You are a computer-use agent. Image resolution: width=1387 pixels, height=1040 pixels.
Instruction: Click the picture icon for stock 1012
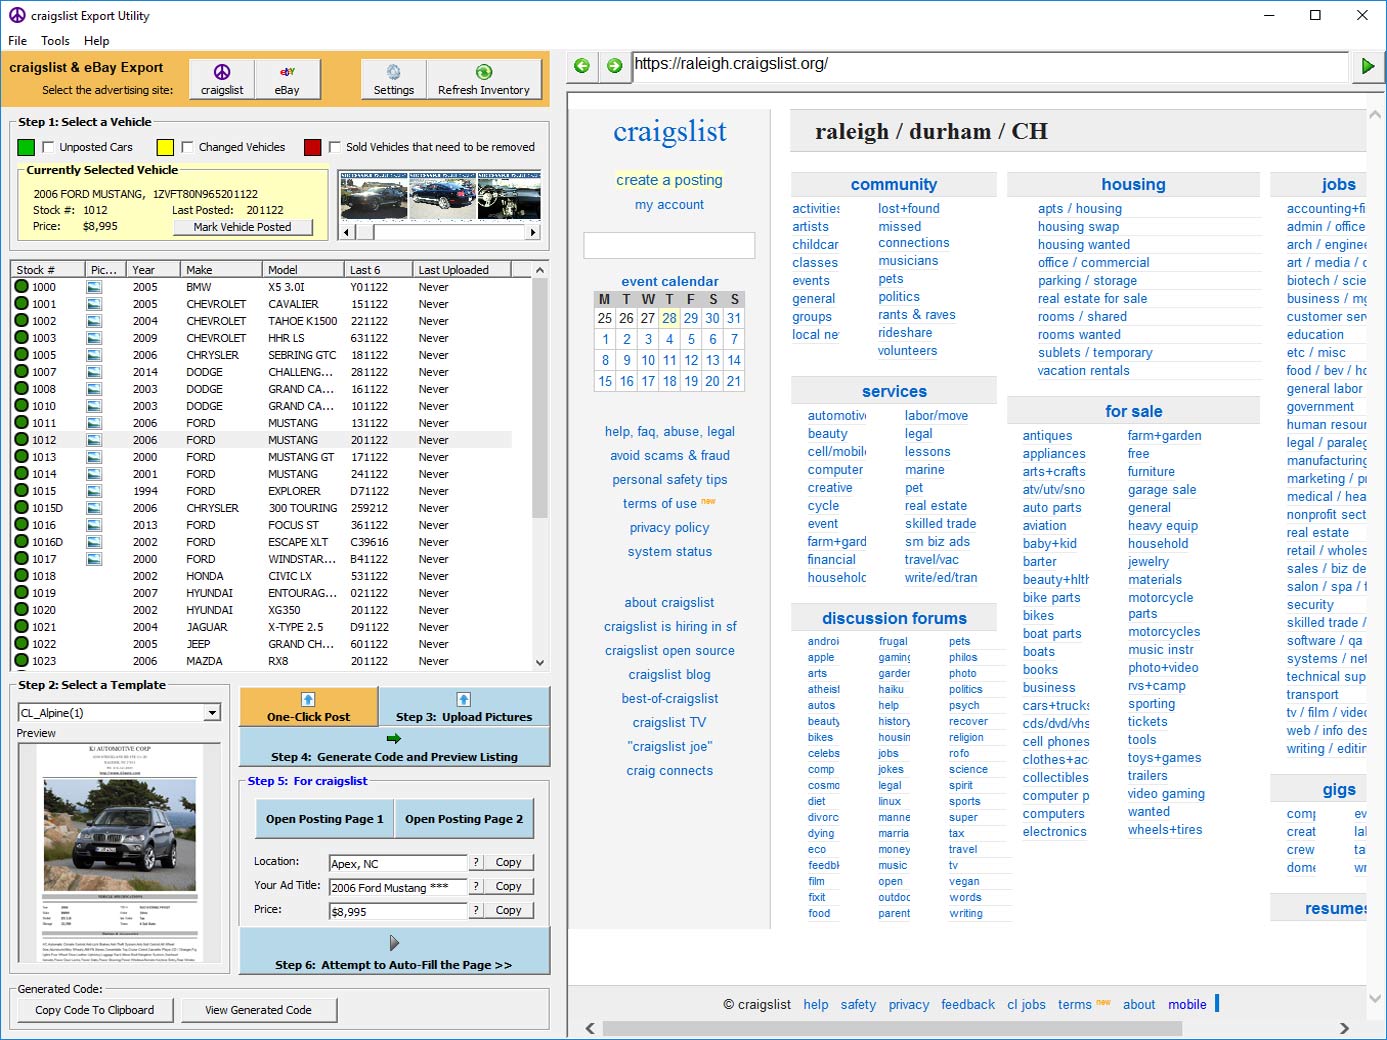point(94,440)
